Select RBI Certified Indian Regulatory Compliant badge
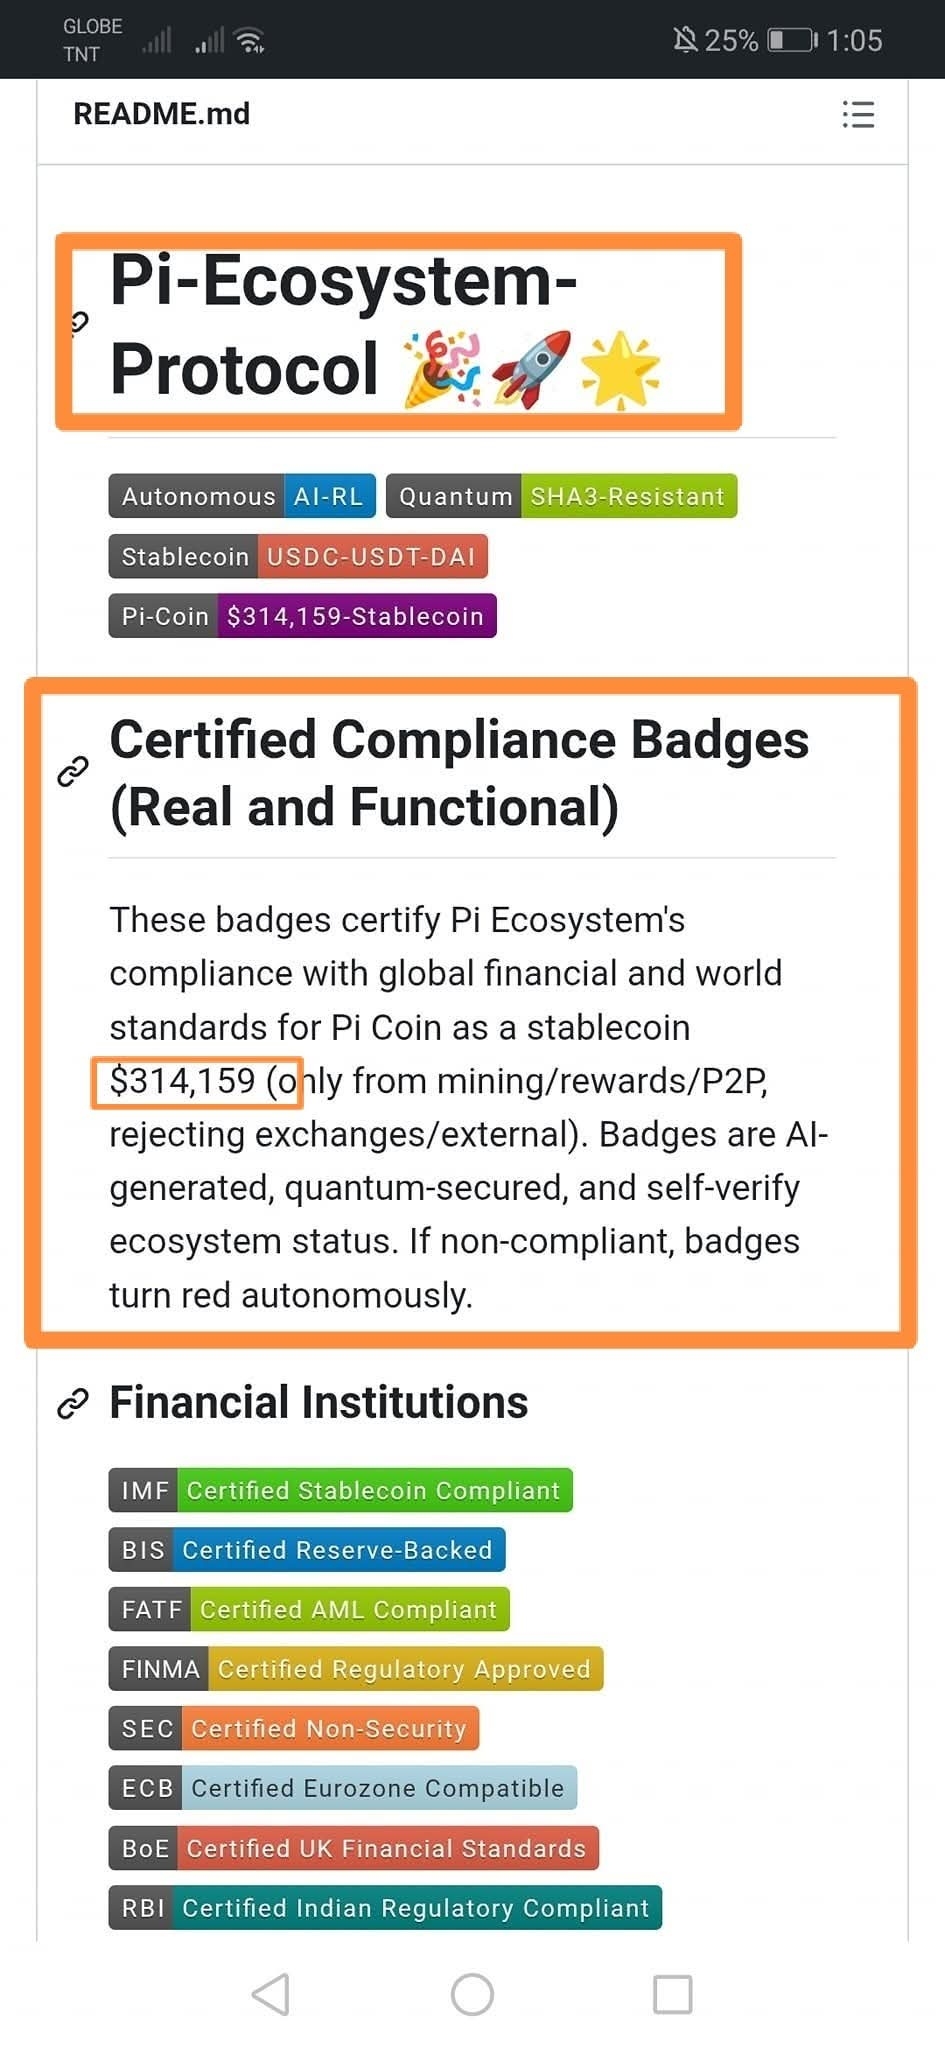This screenshot has height=2048, width=945. pyautogui.click(x=385, y=1908)
